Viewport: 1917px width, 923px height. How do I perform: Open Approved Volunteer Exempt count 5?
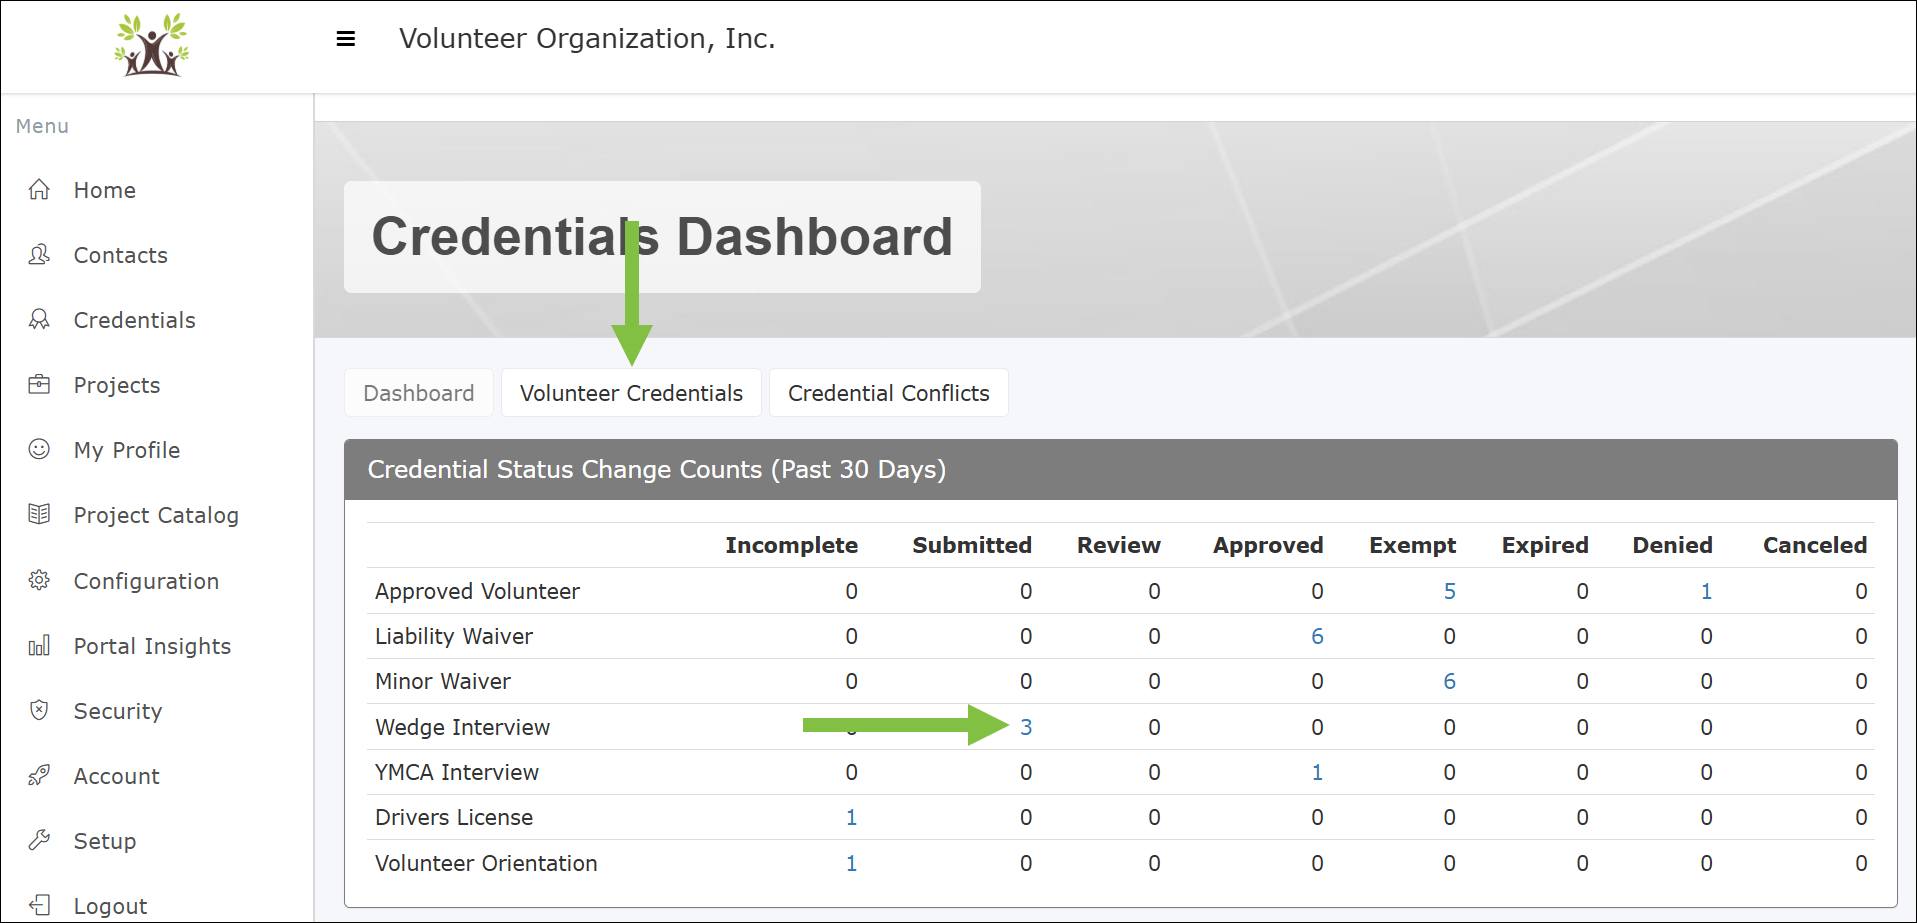1449,591
